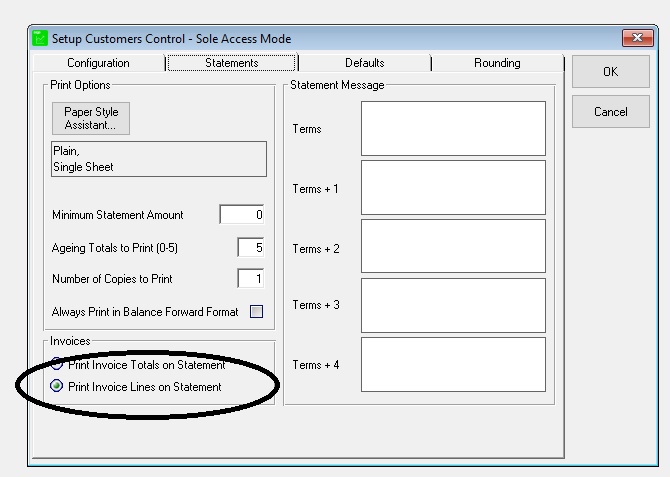
Task: Edit the Ageing Totals to Print field
Action: 250,247
